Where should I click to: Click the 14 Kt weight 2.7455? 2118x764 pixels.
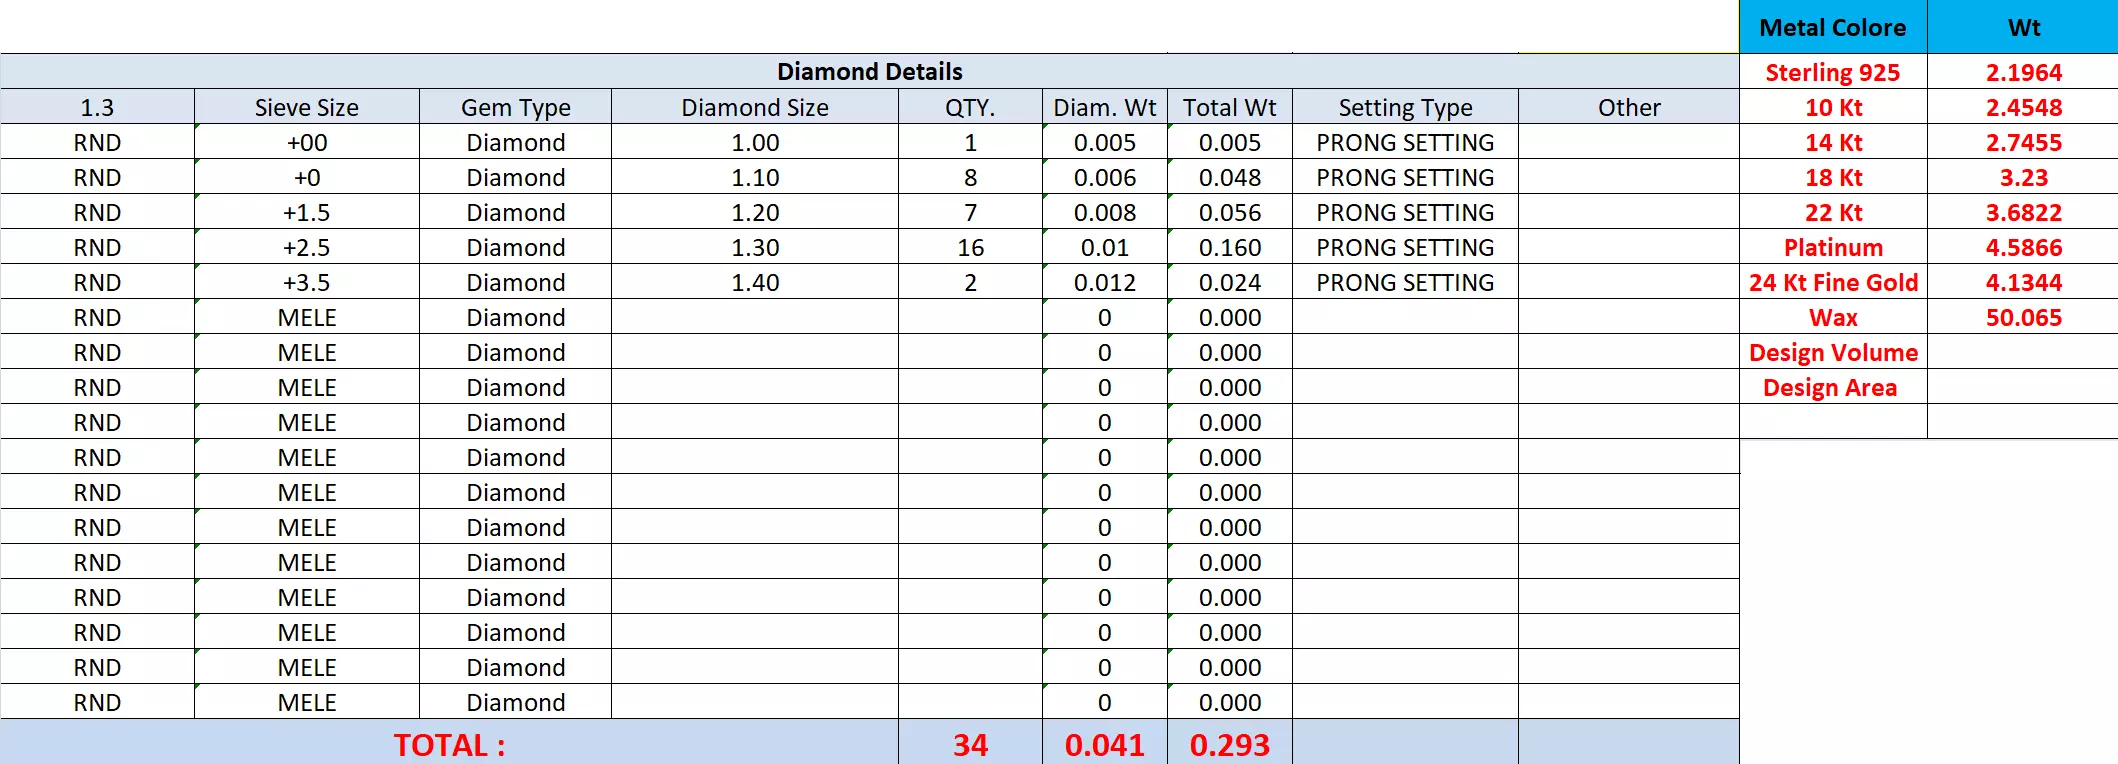click(x=2023, y=142)
